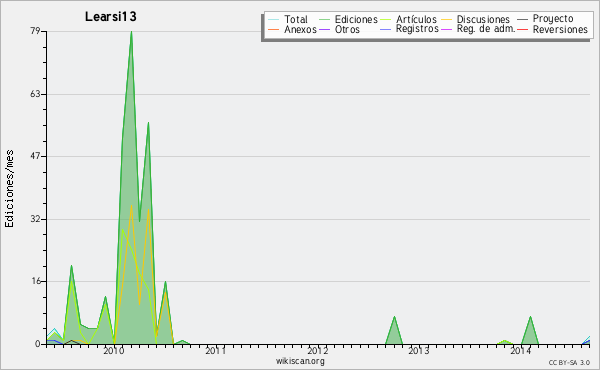Click the wikiscan.org caption
This screenshot has width=600, height=370.
coord(300,361)
